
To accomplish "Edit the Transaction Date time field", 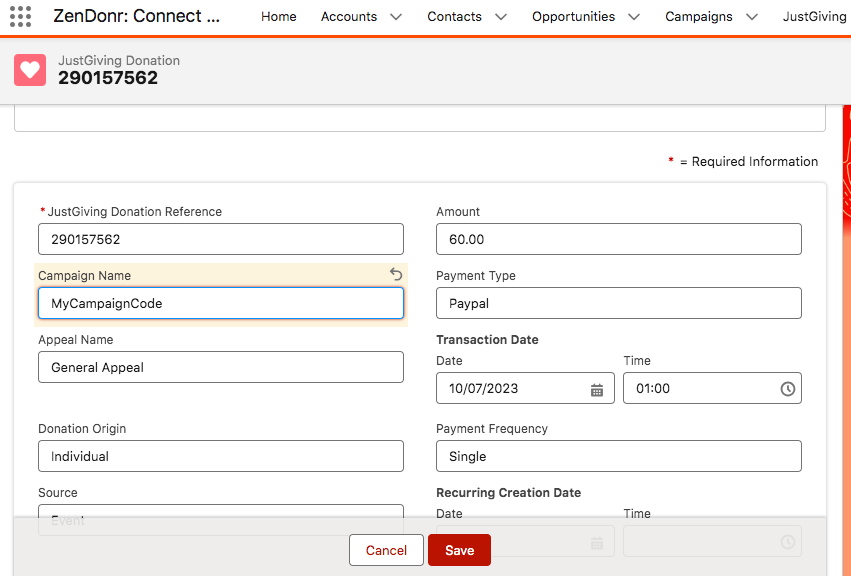I will pos(712,388).
